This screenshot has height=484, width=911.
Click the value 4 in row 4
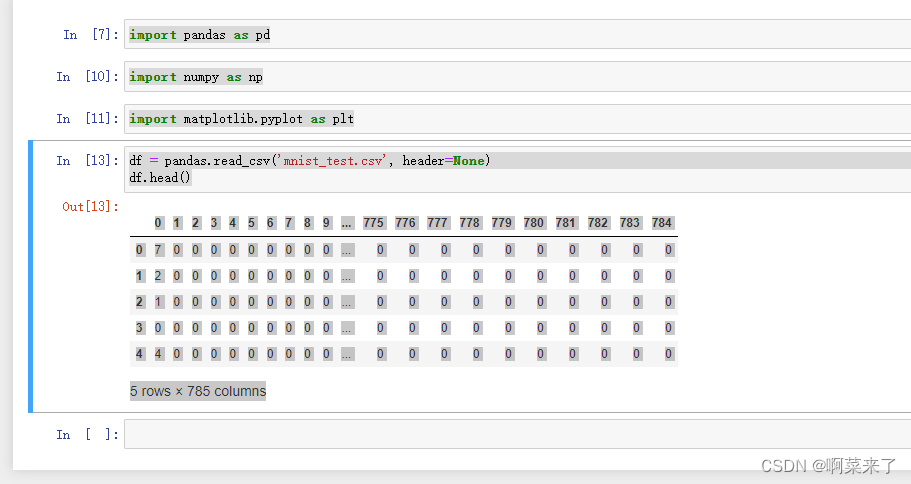[158, 354]
